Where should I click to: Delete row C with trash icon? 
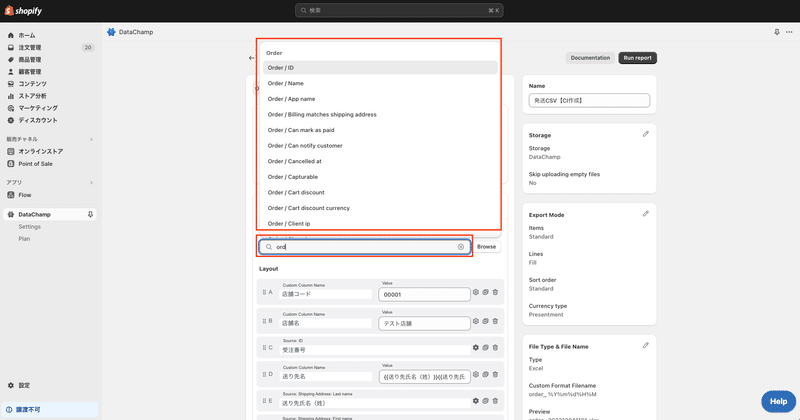495,348
